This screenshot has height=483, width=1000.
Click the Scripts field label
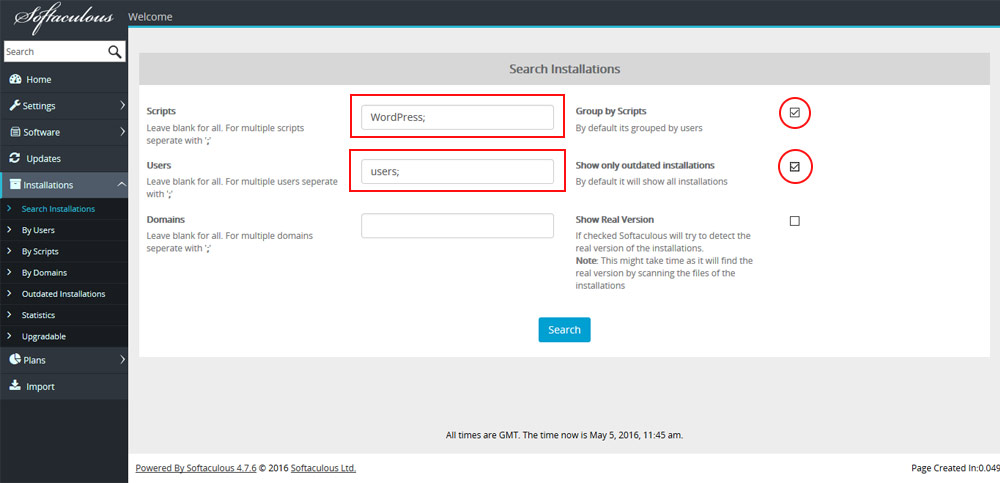tap(161, 111)
